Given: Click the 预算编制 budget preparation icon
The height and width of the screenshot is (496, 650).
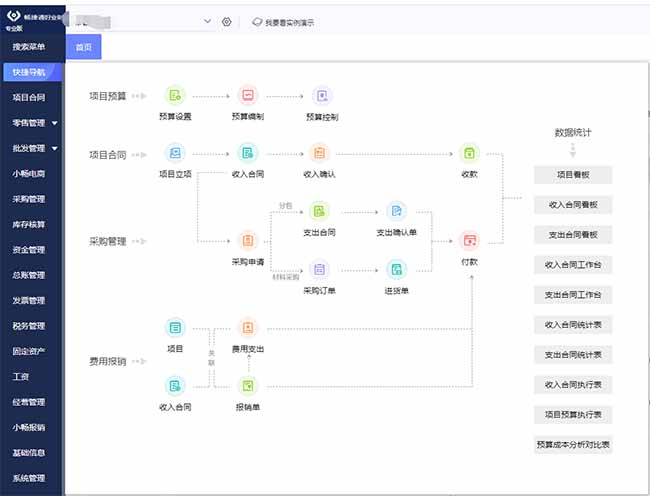Looking at the screenshot, I should point(247,96).
